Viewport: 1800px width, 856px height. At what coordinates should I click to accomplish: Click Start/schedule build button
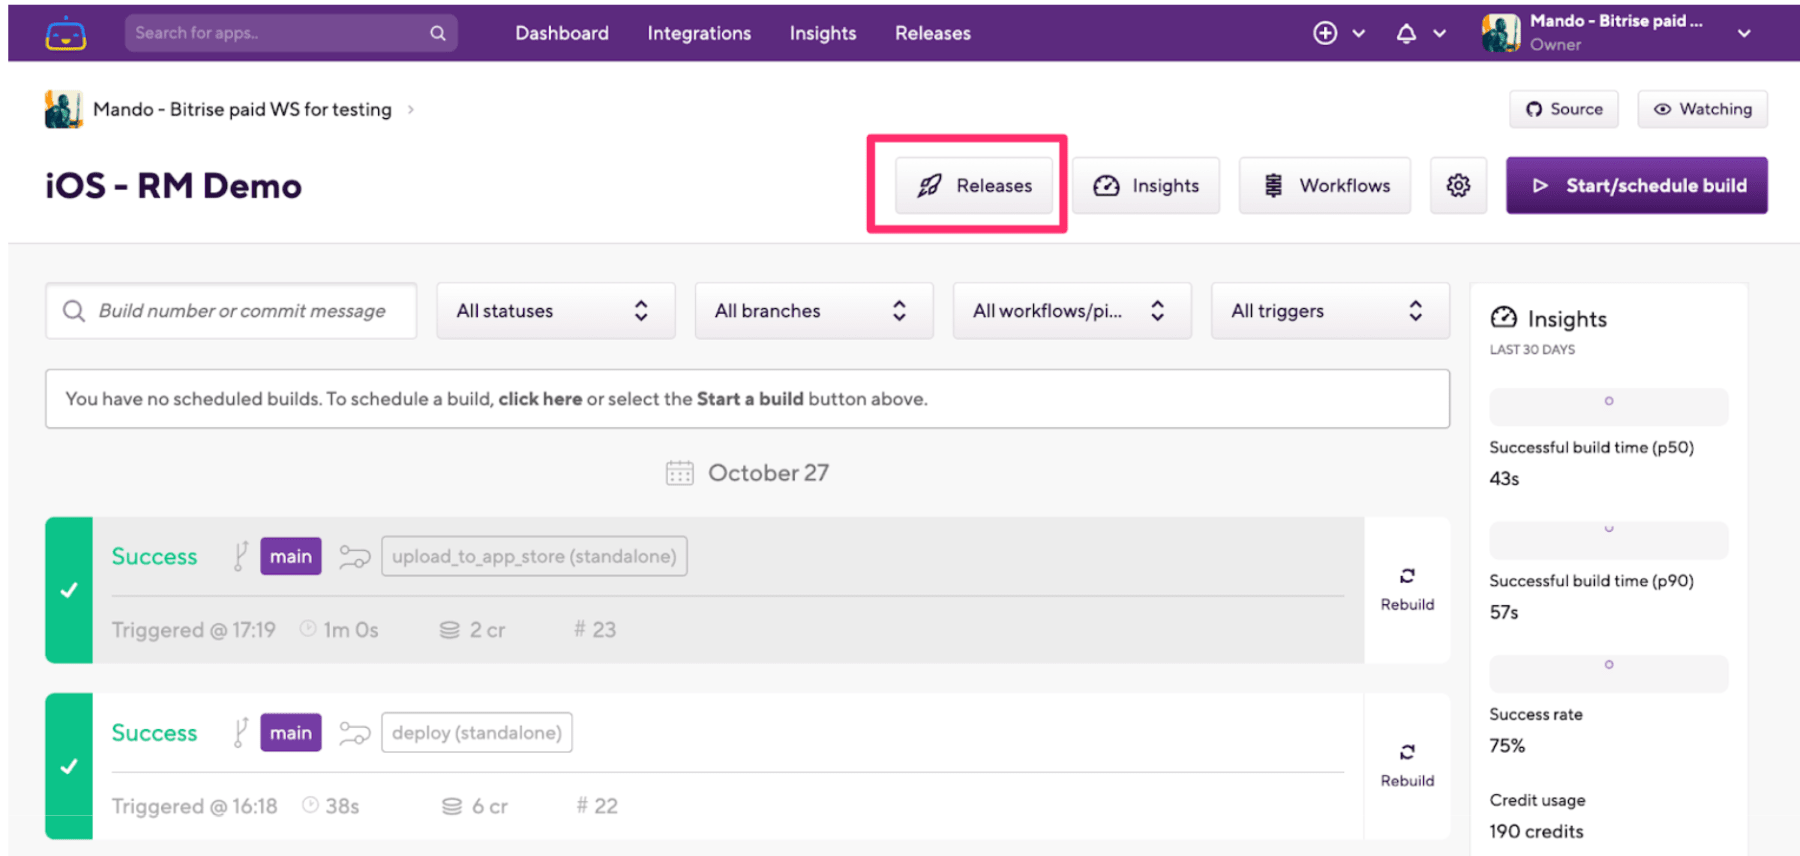[x=1637, y=185]
